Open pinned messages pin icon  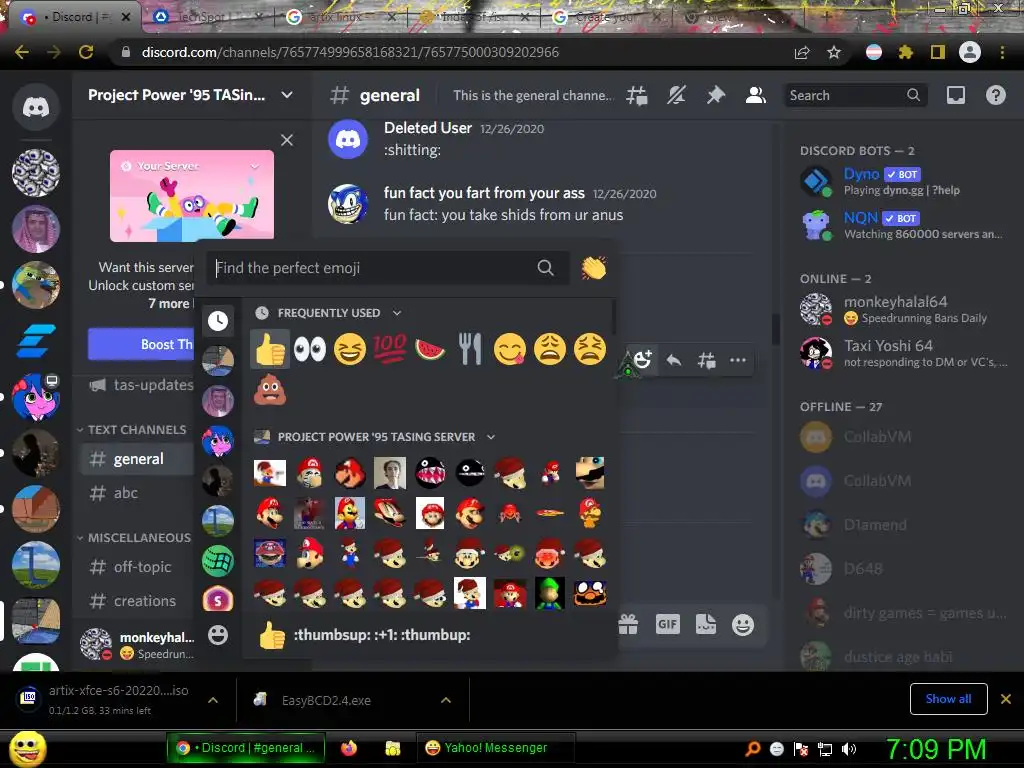pos(716,95)
